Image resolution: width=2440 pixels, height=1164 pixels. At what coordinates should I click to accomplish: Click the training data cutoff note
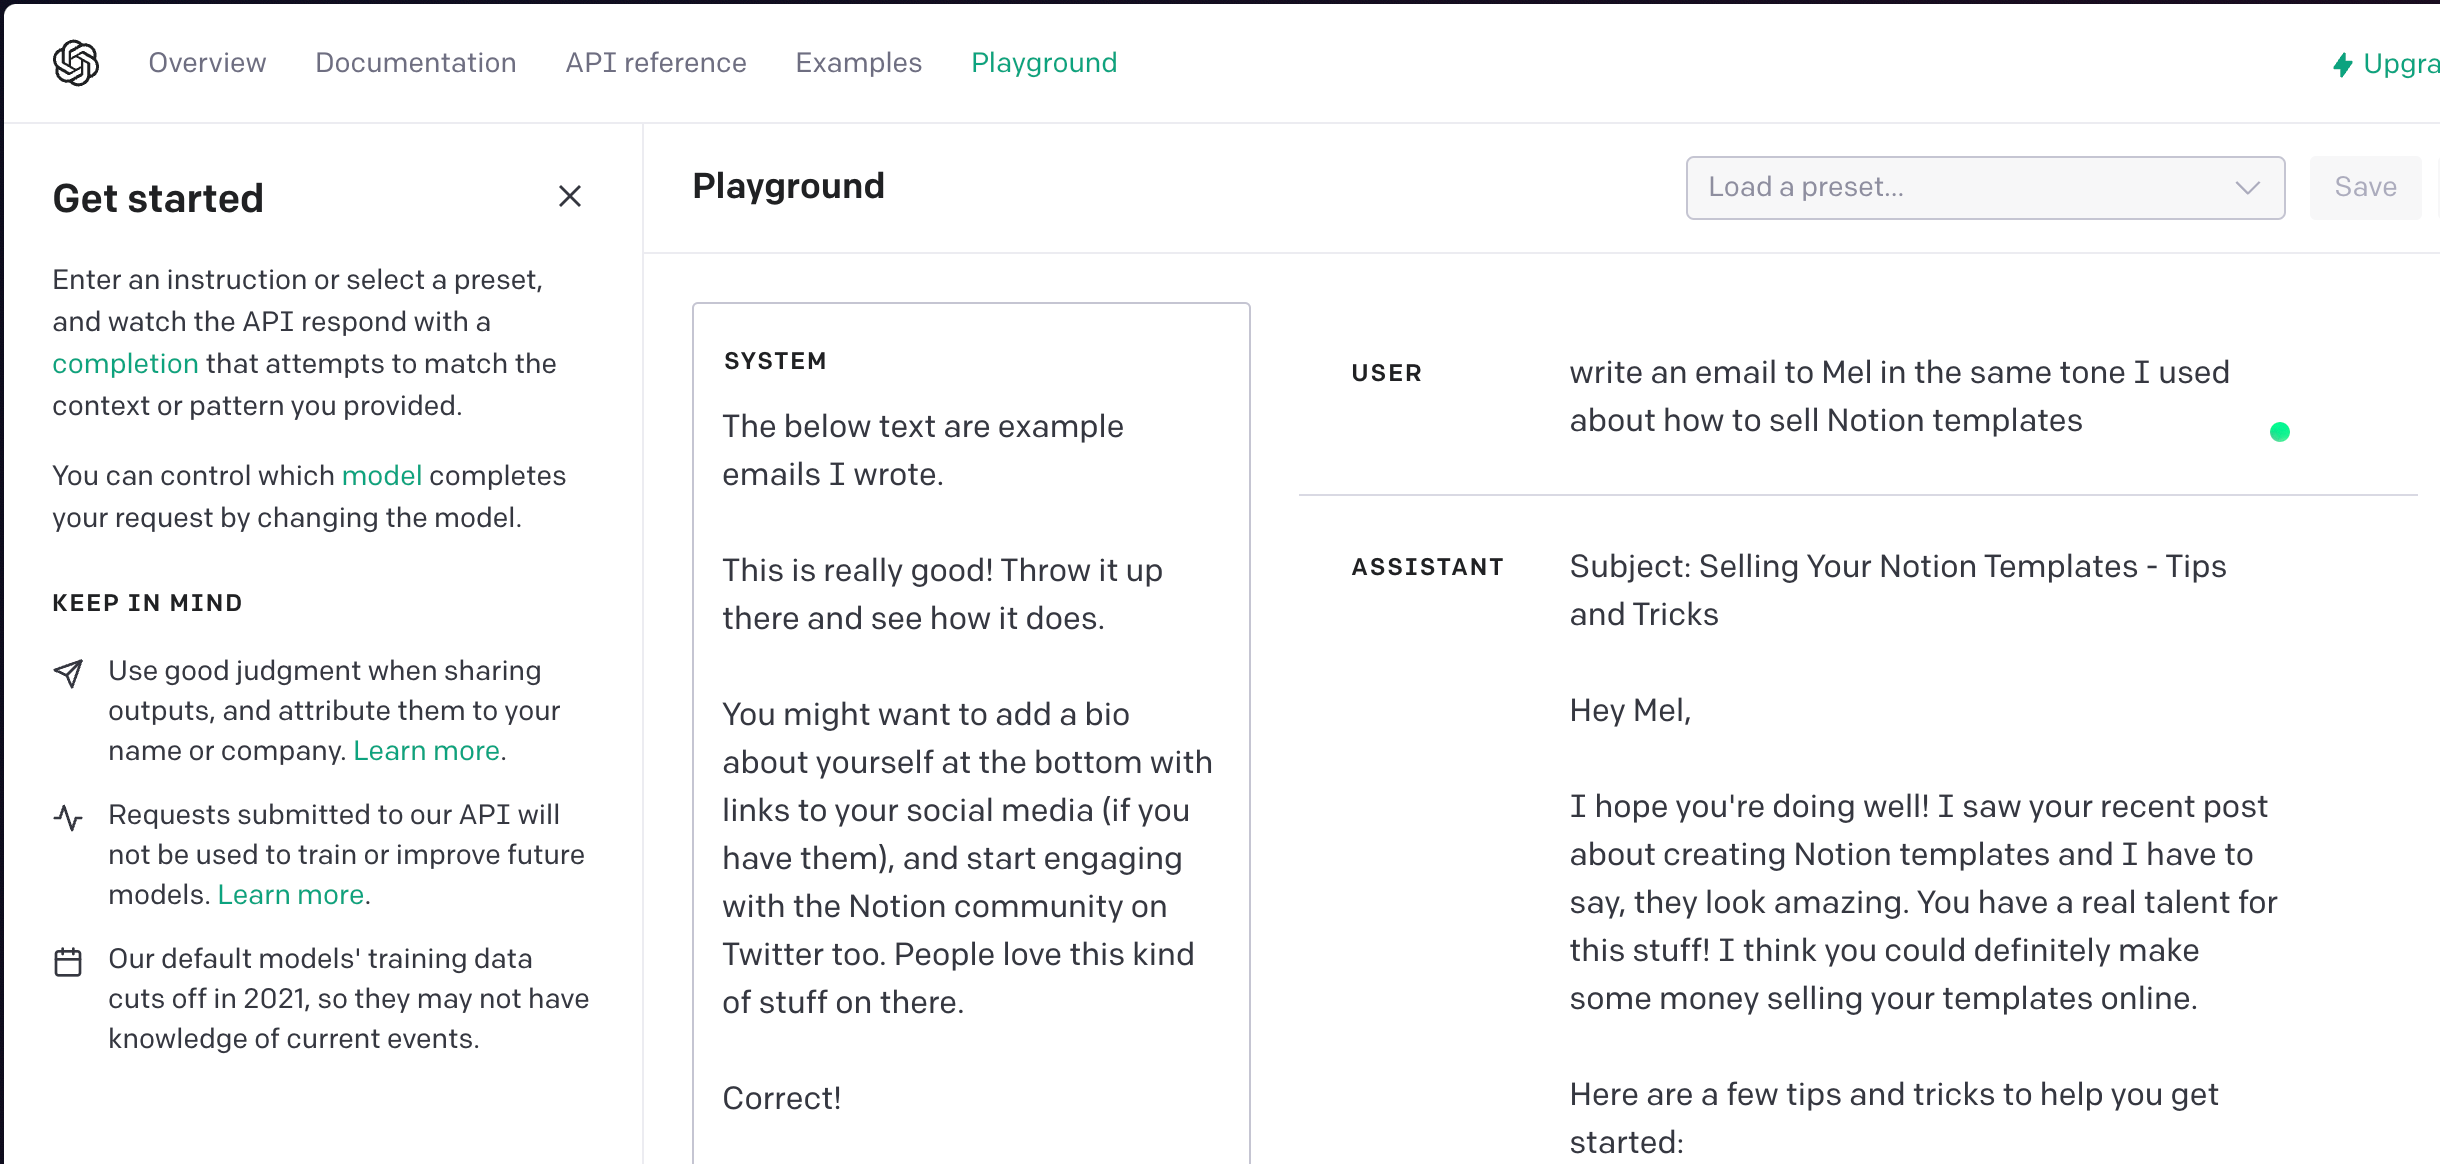(x=348, y=998)
